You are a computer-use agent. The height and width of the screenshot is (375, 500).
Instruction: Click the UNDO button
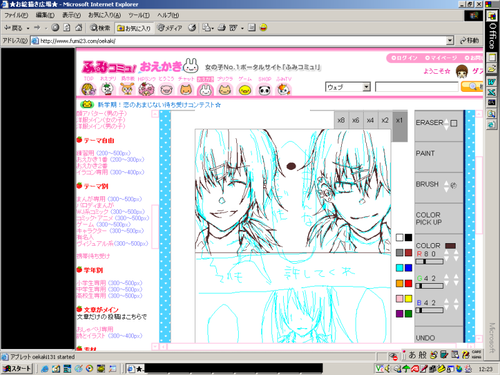[438, 335]
